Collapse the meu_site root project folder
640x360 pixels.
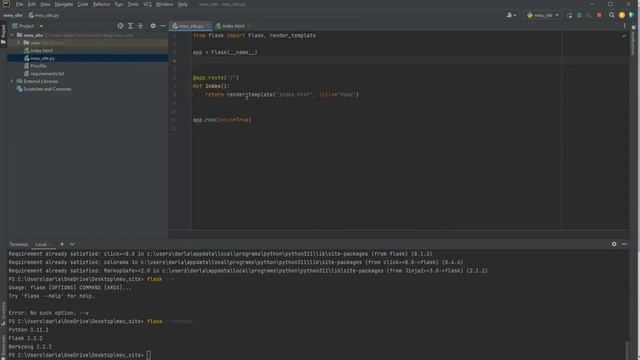tap(12, 35)
